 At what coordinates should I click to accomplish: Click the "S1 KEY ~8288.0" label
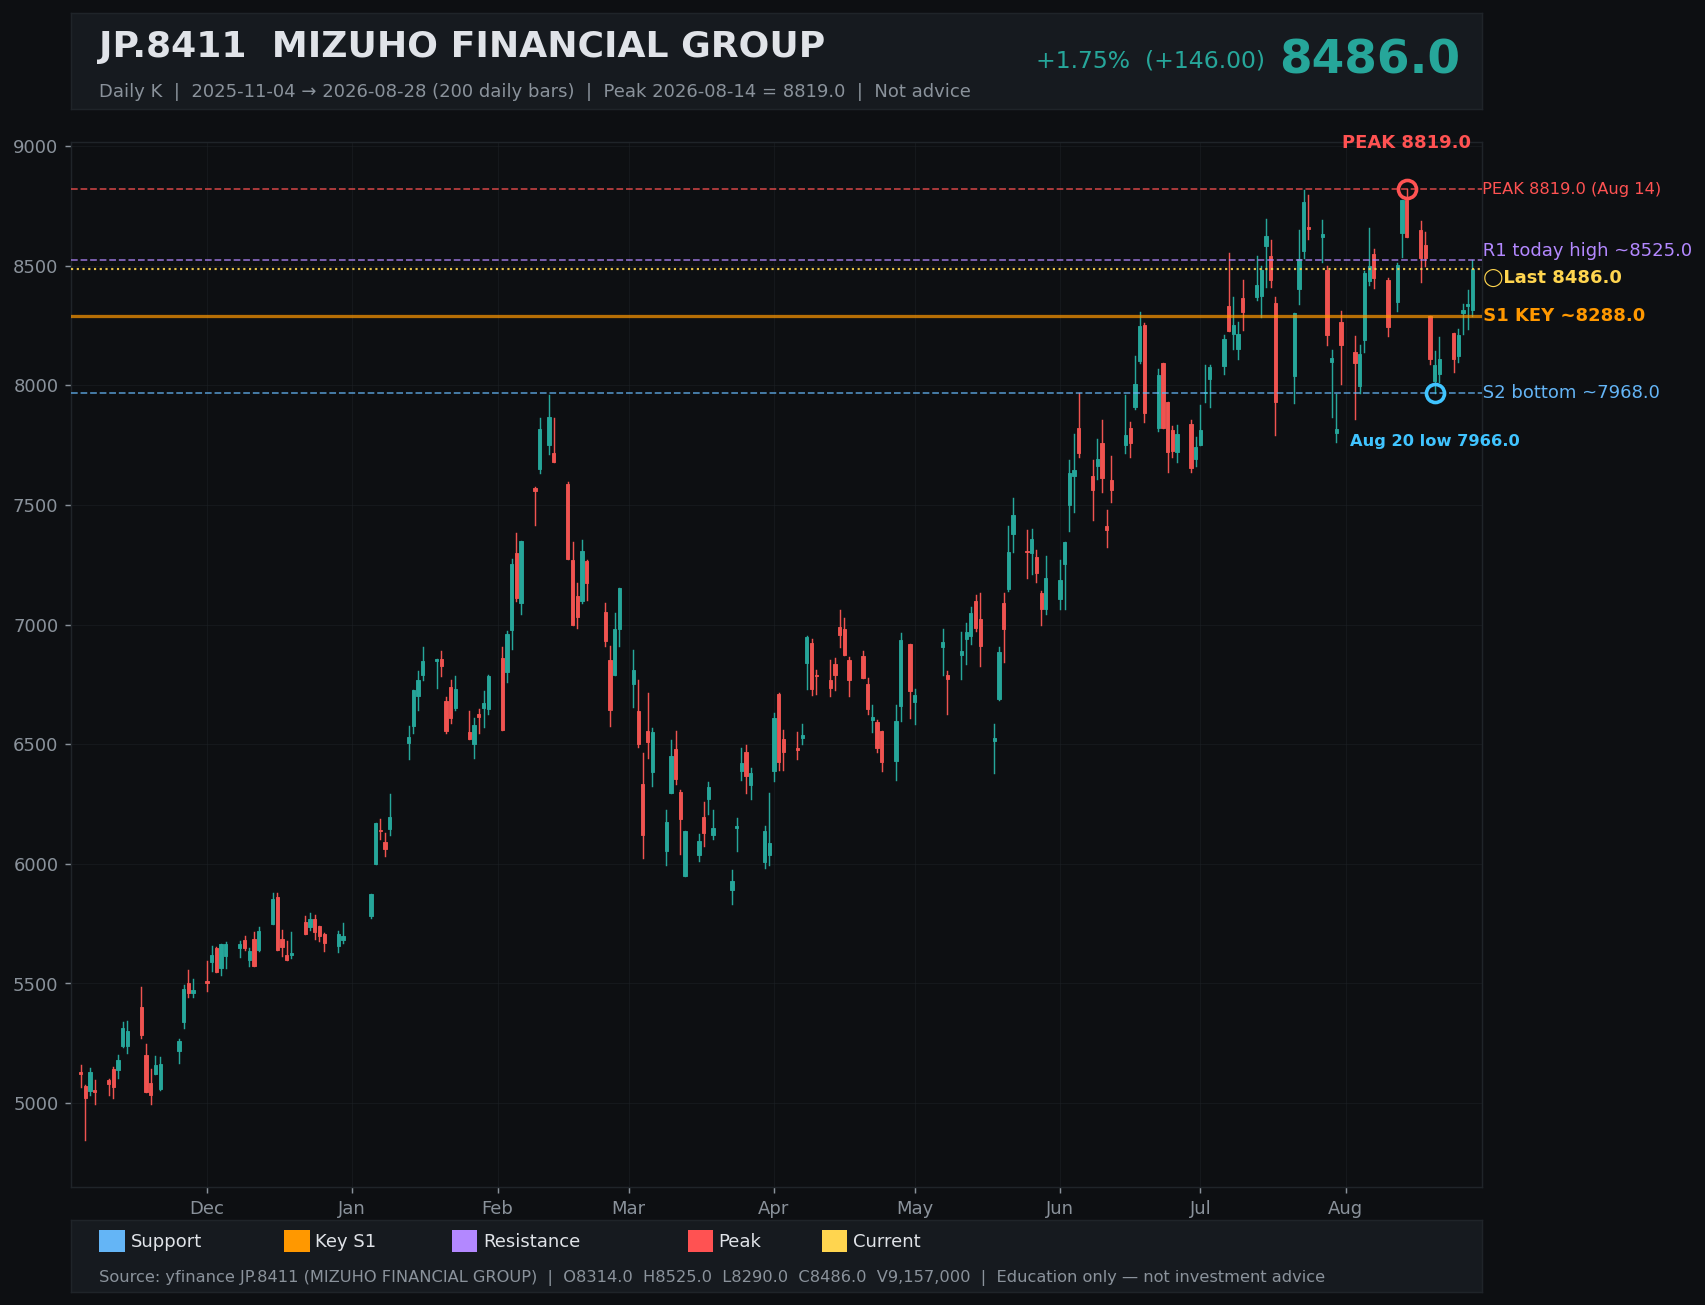coord(1564,316)
